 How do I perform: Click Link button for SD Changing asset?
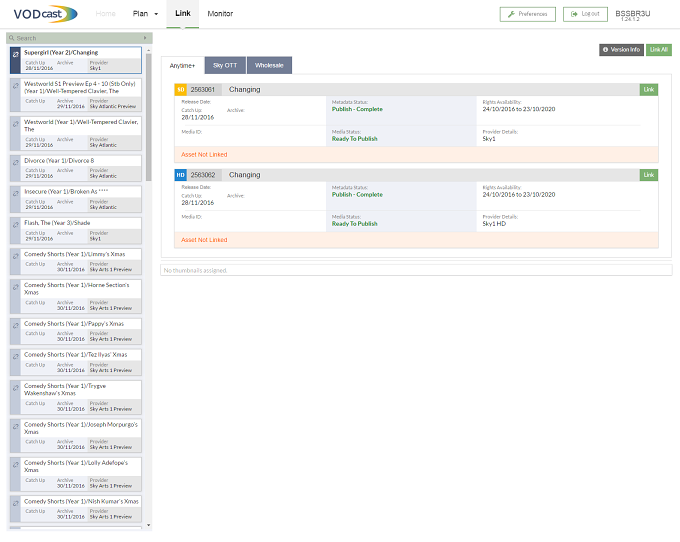[x=649, y=90]
